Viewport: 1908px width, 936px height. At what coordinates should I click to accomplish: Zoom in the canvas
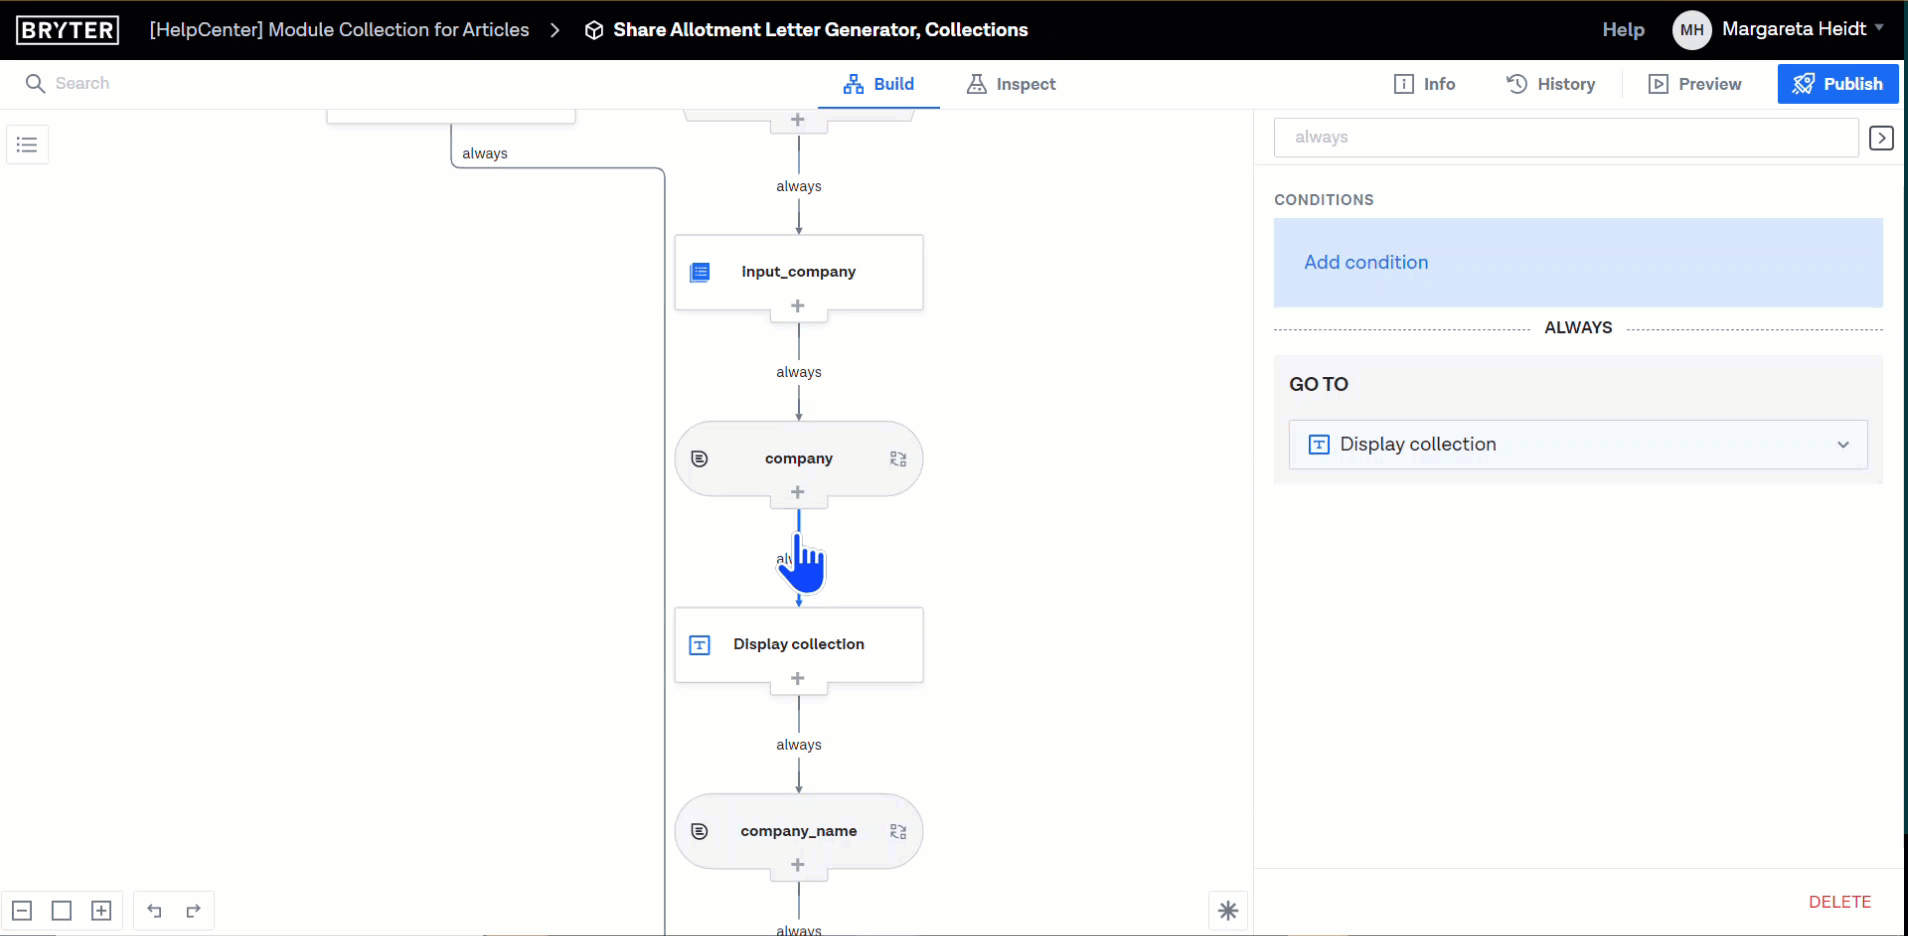coord(101,910)
